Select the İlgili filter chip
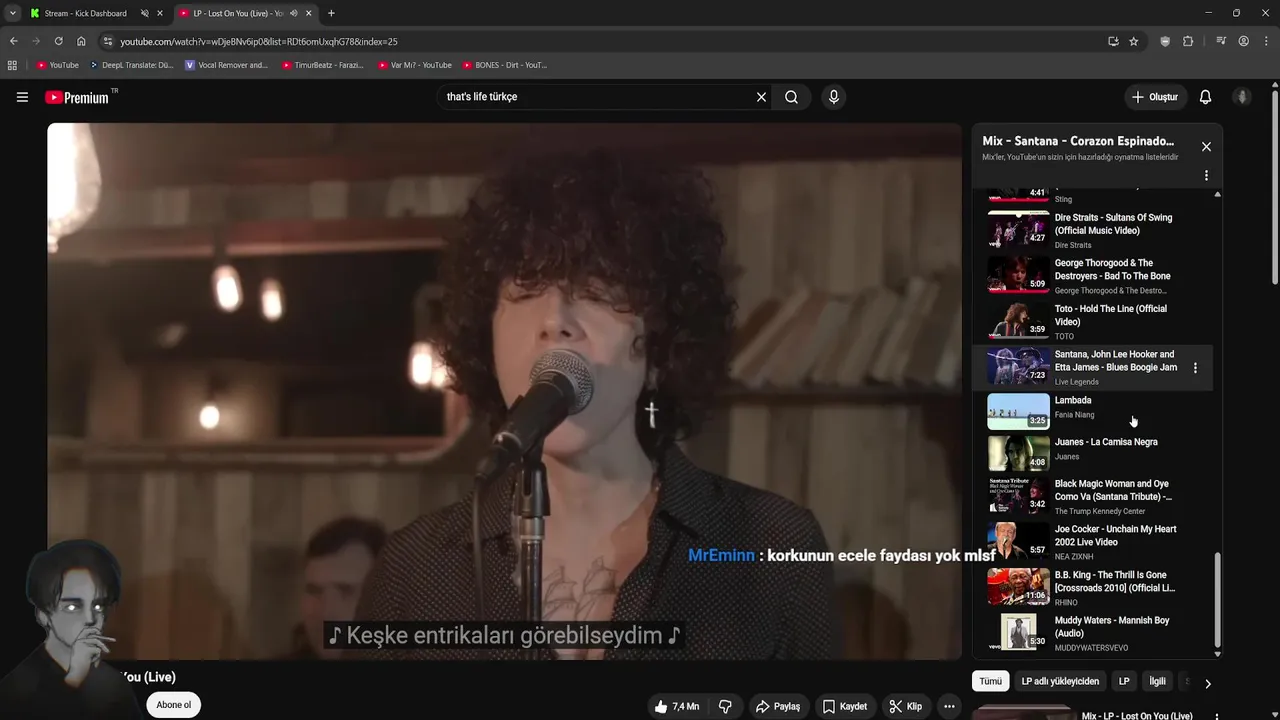1280x720 pixels. click(x=1157, y=681)
